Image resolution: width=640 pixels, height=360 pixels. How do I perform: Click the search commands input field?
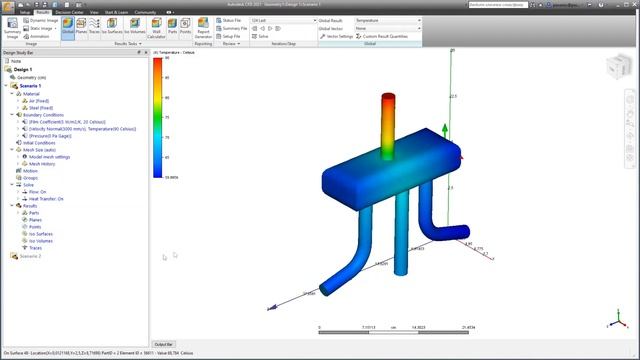[x=498, y=5]
